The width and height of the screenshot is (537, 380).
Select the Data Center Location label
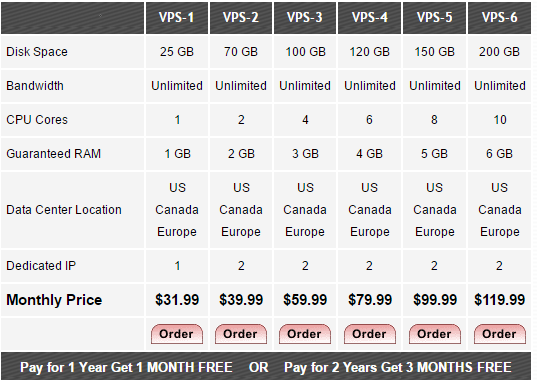point(64,210)
